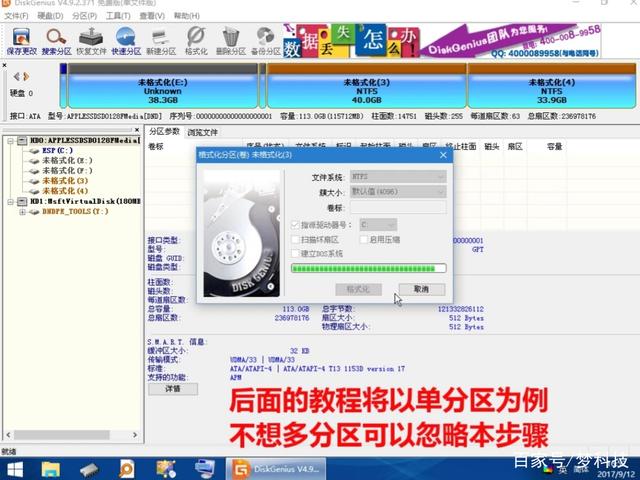Select the DiskGenius taskbar button
The width and height of the screenshot is (640, 480).
click(x=276, y=469)
